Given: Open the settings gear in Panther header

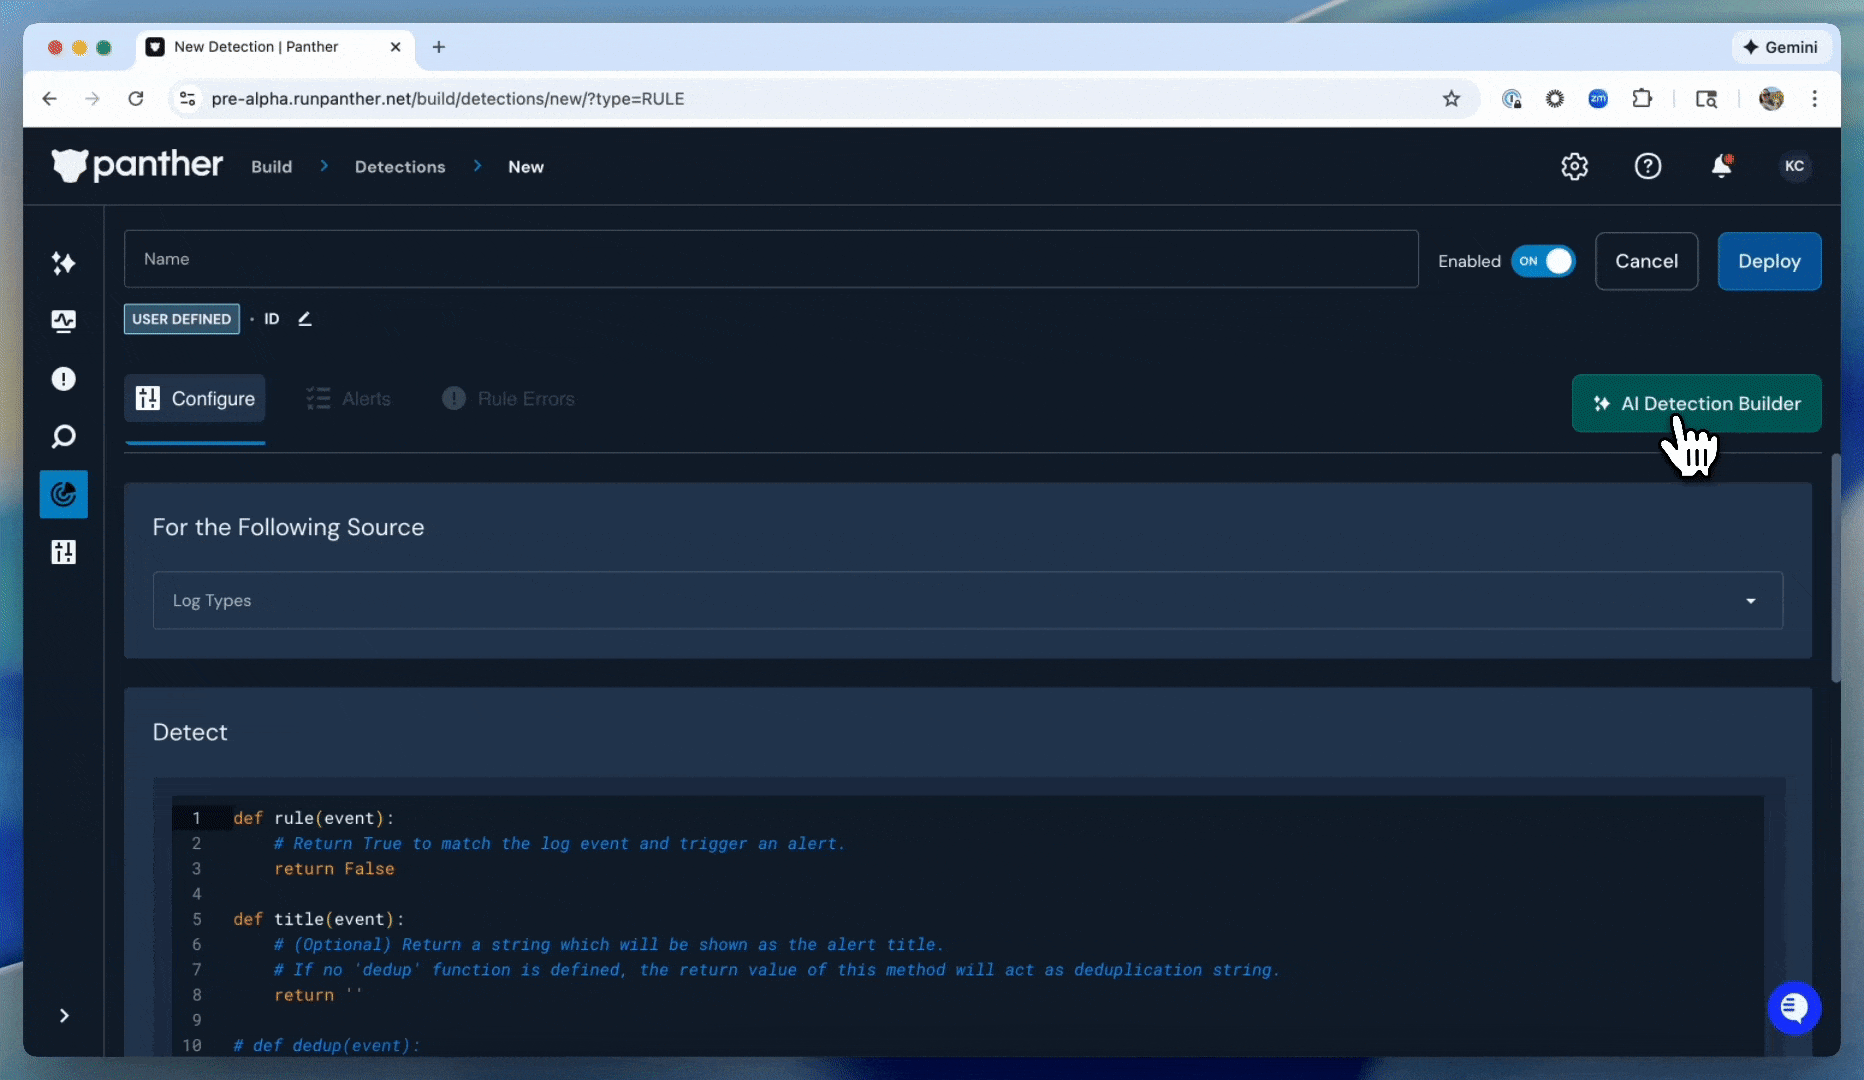Looking at the screenshot, I should (1574, 166).
